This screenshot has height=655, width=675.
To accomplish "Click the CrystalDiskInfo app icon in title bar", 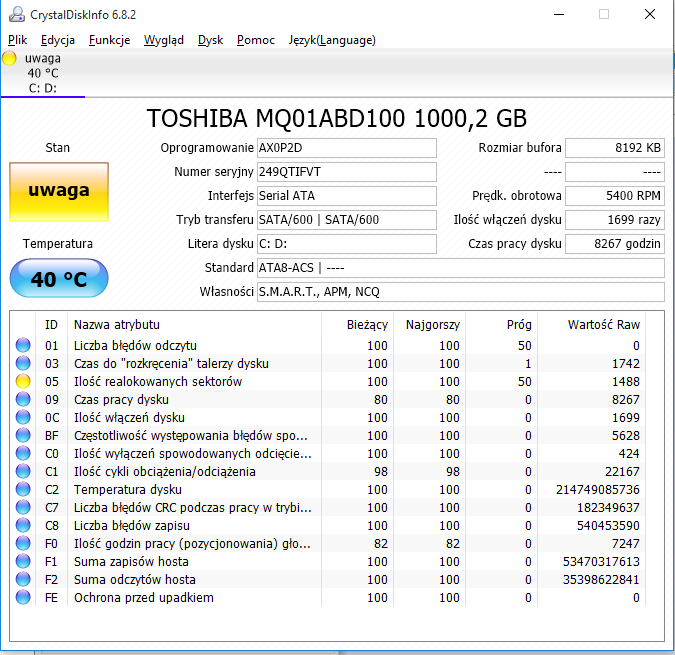I will pos(17,14).
